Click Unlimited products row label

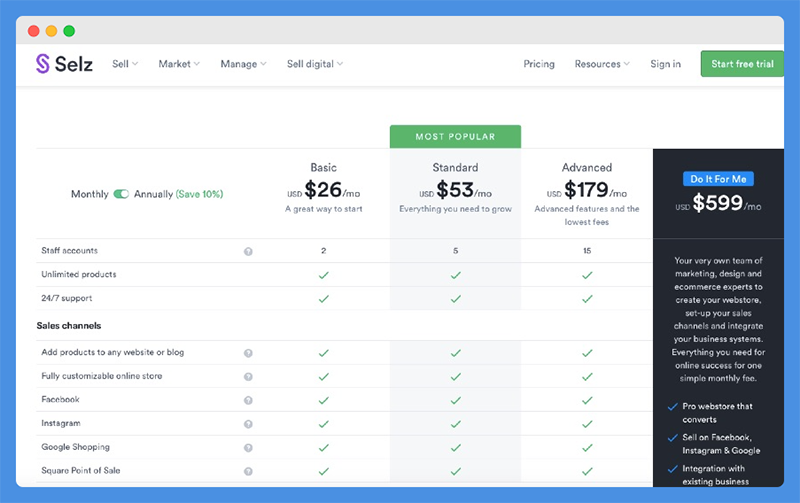79,274
